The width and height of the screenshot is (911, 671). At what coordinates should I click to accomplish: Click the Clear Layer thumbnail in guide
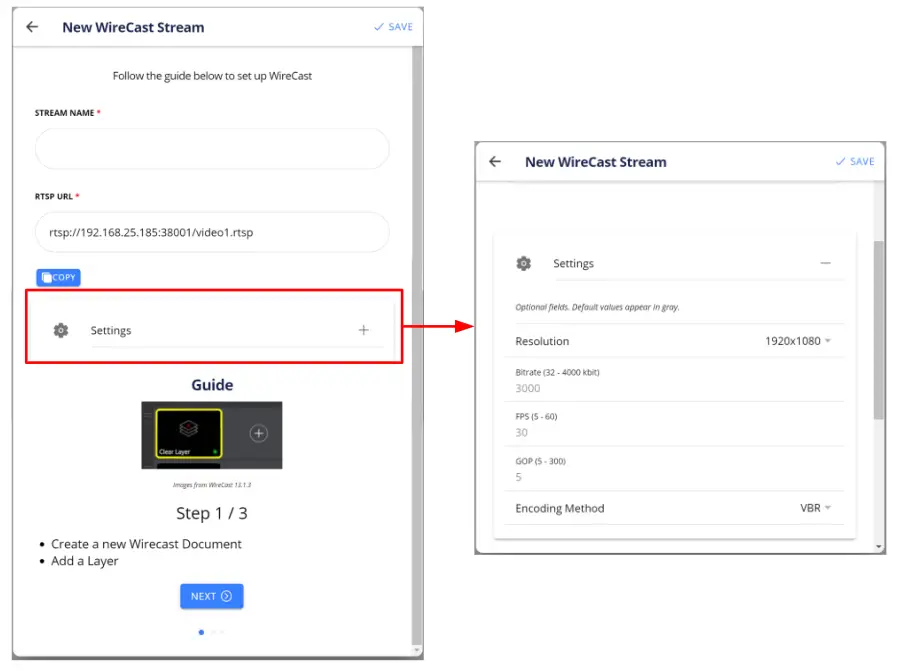tap(189, 433)
